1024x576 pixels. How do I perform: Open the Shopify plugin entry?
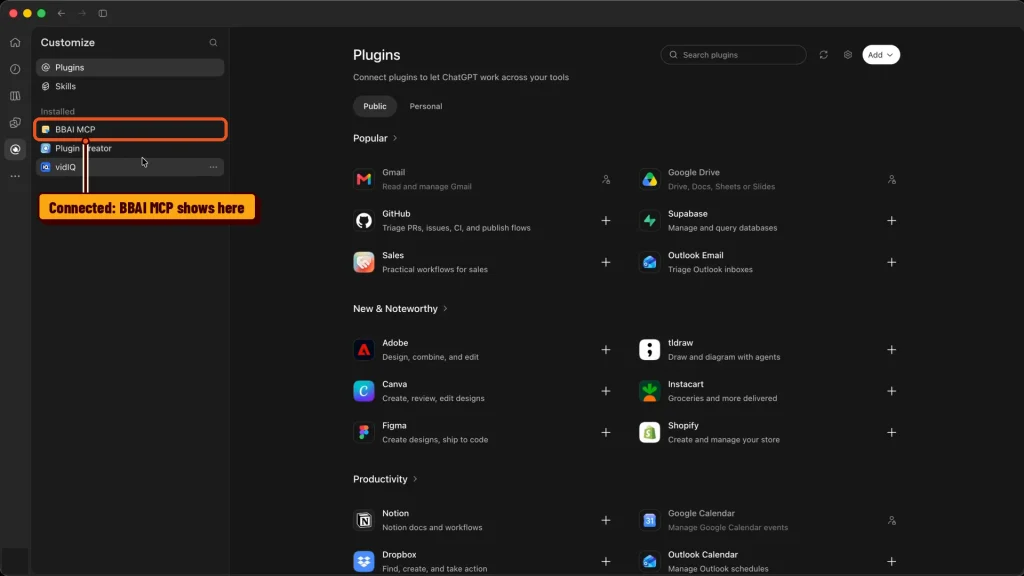(x=769, y=432)
